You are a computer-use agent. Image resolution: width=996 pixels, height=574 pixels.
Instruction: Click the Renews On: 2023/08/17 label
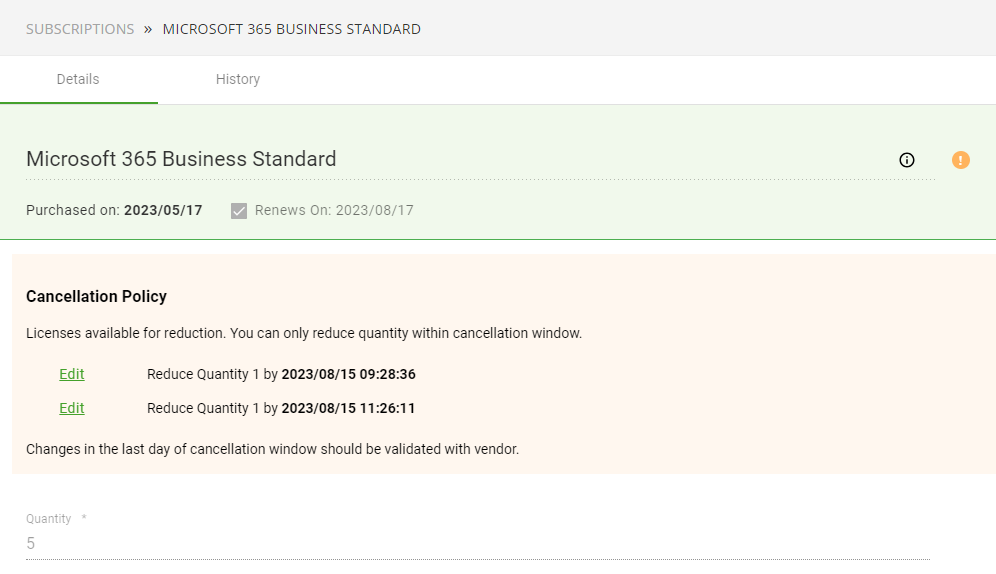click(334, 210)
